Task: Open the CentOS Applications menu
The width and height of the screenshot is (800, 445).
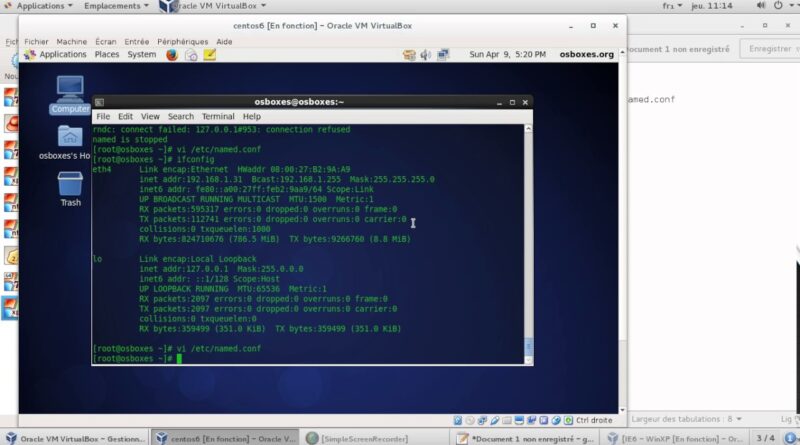Action: (x=56, y=54)
